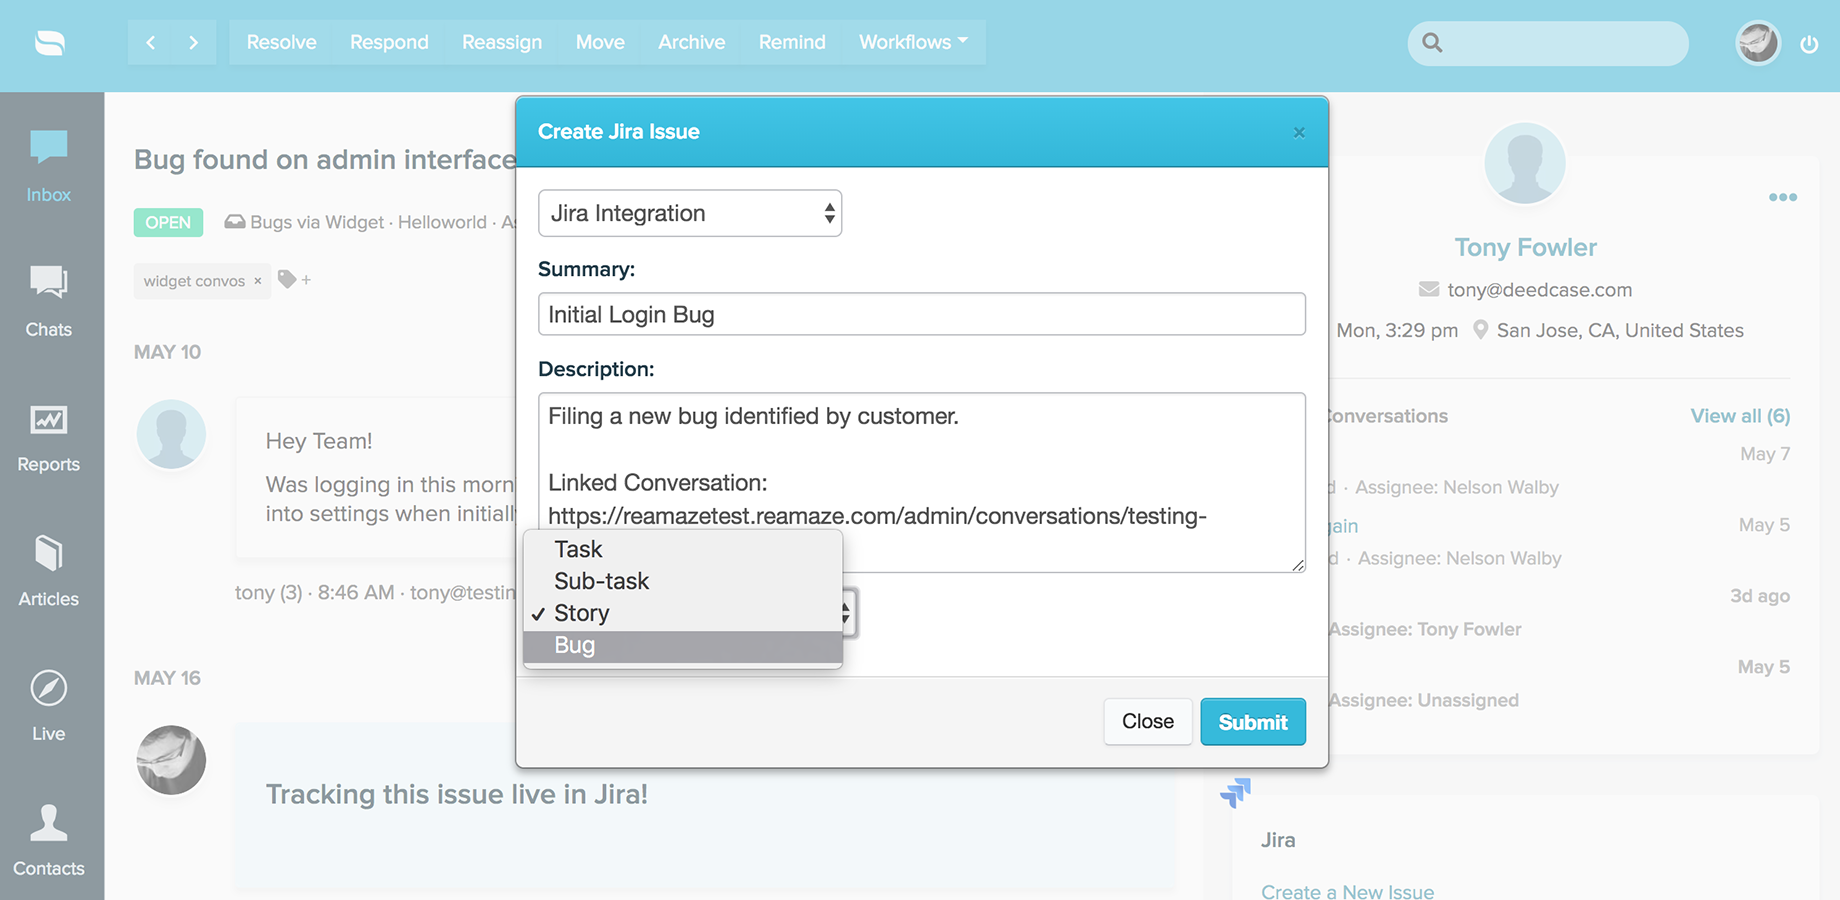The height and width of the screenshot is (900, 1840).
Task: Click the Move action
Action: click(x=600, y=42)
